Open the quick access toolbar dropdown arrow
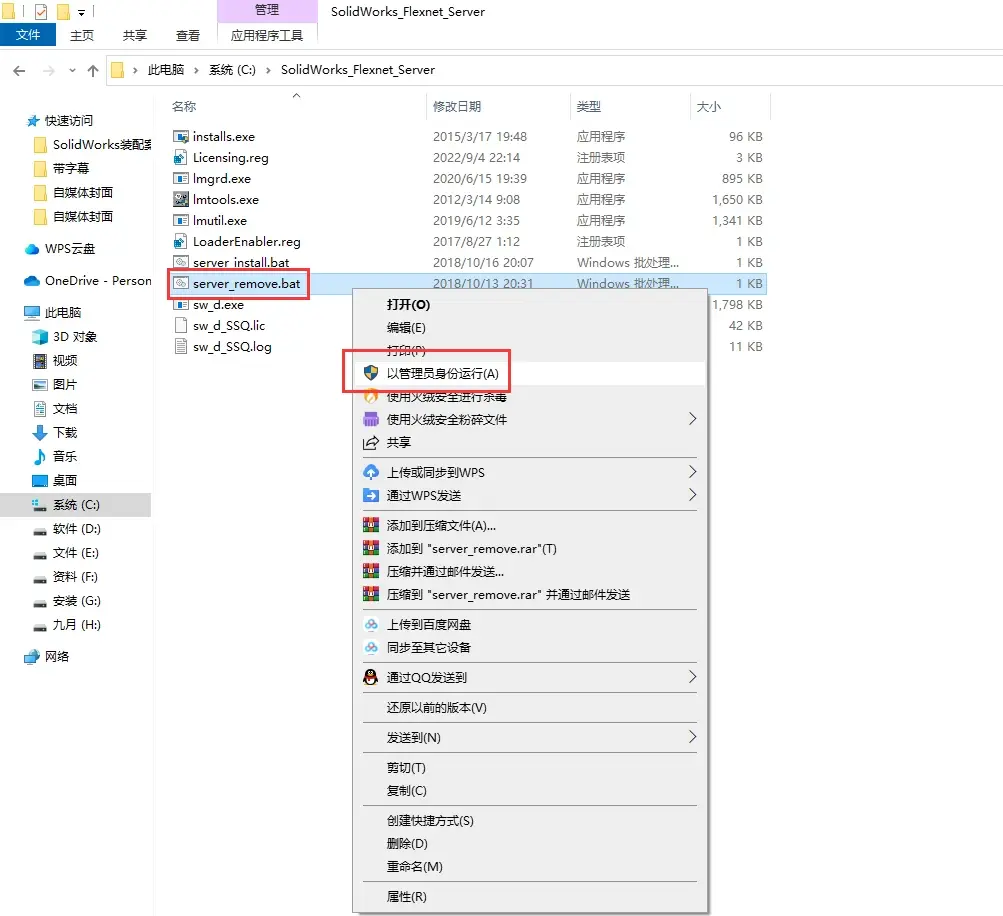The width and height of the screenshot is (1003, 916). coord(81,12)
